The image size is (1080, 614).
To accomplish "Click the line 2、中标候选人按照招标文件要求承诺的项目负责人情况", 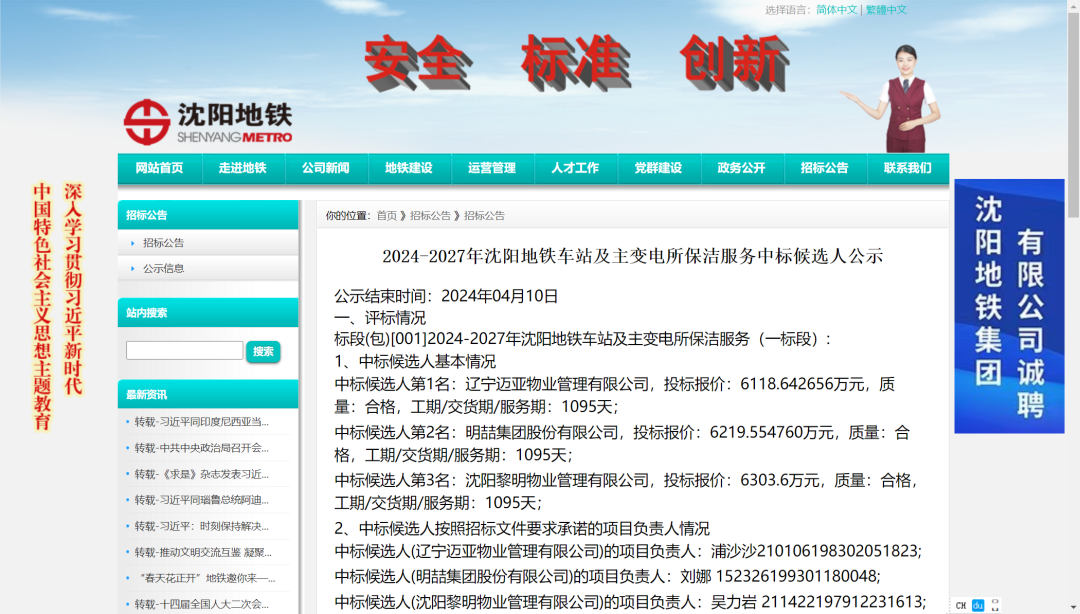I will [522, 529].
